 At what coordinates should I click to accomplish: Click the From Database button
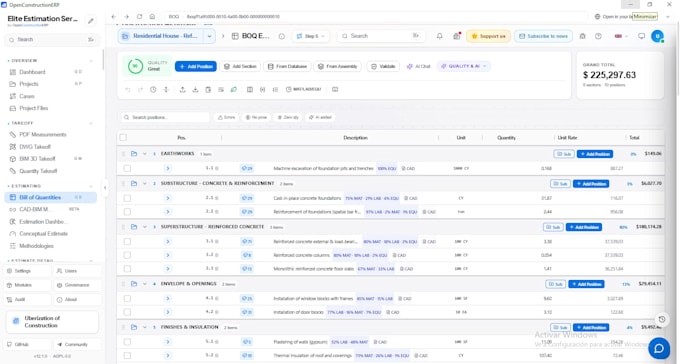pyautogui.click(x=287, y=66)
